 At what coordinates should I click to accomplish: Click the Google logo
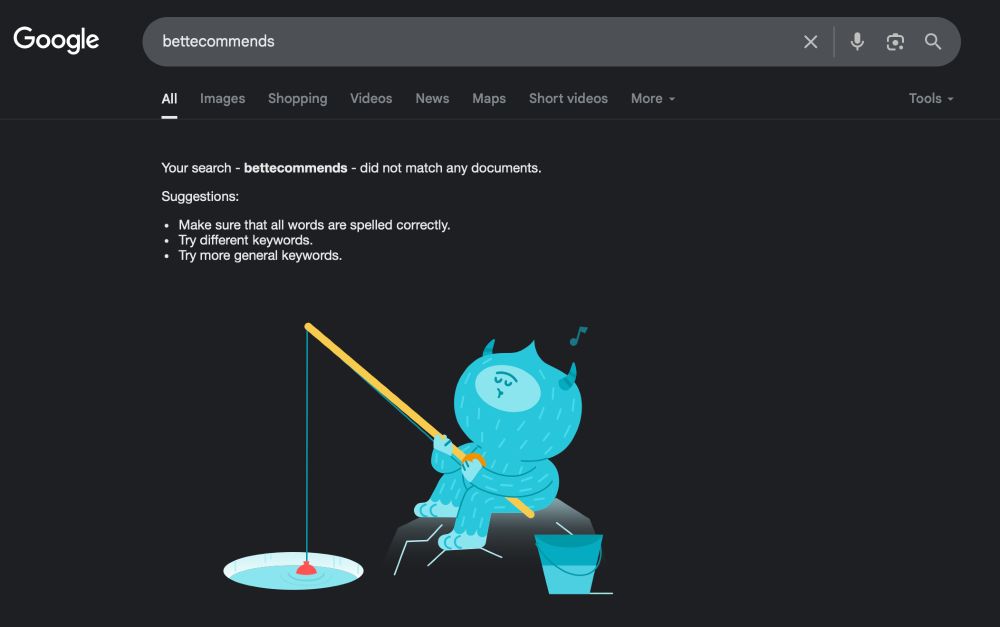[56, 40]
